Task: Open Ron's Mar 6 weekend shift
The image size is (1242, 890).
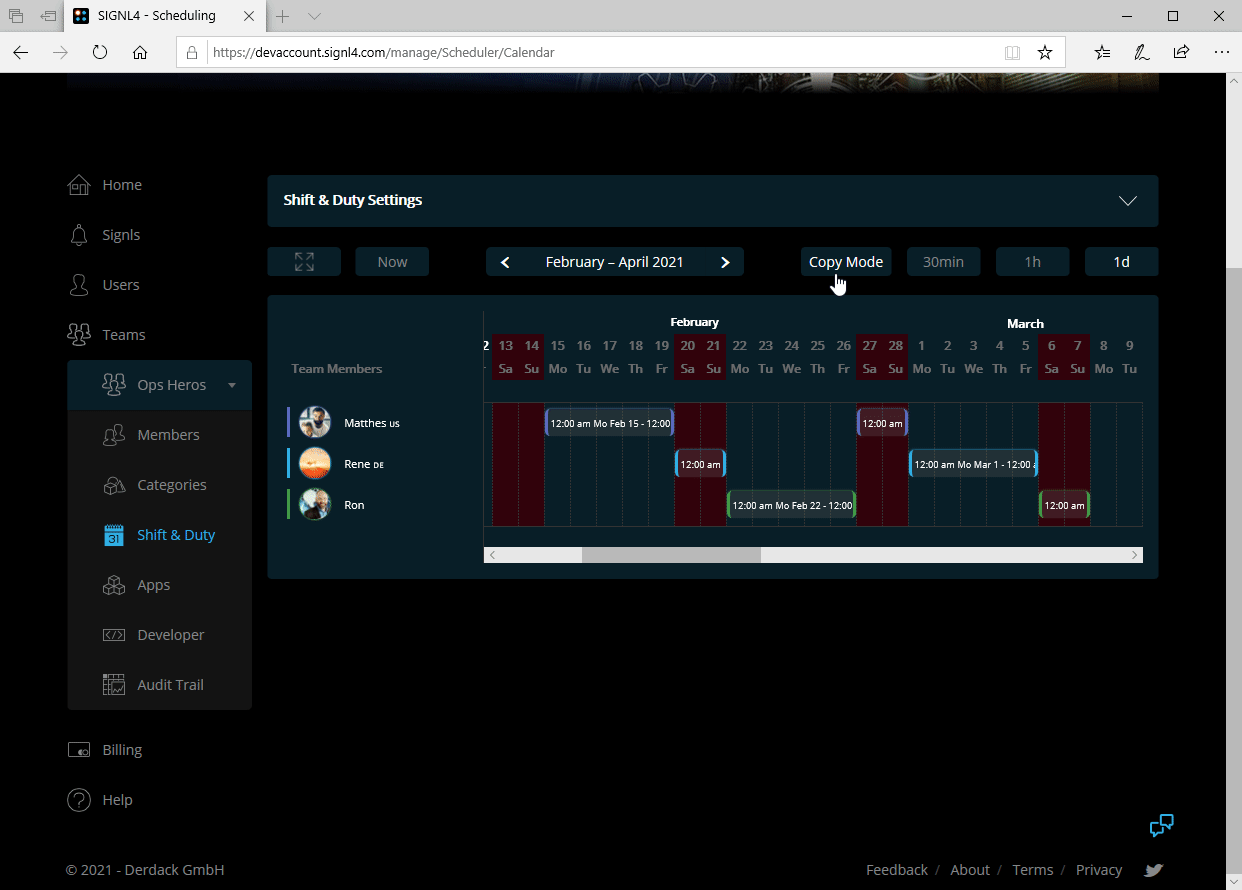Action: click(1064, 505)
